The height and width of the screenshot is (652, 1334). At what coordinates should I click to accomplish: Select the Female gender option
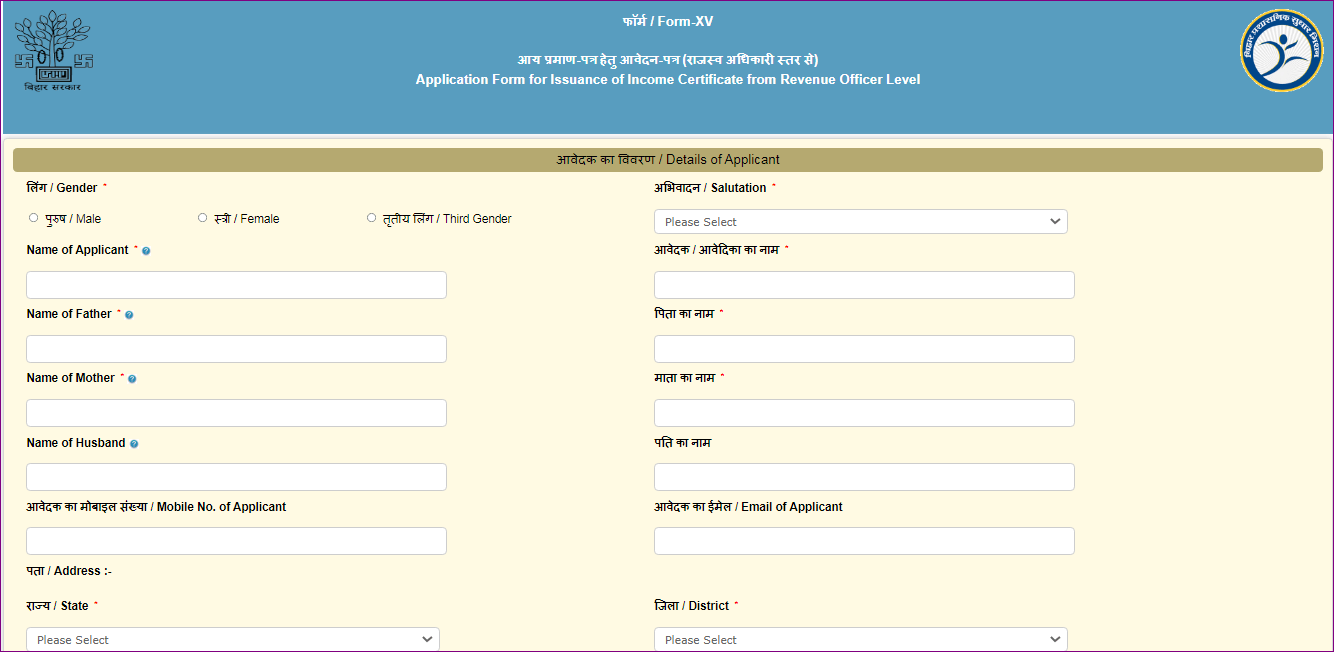click(x=202, y=217)
